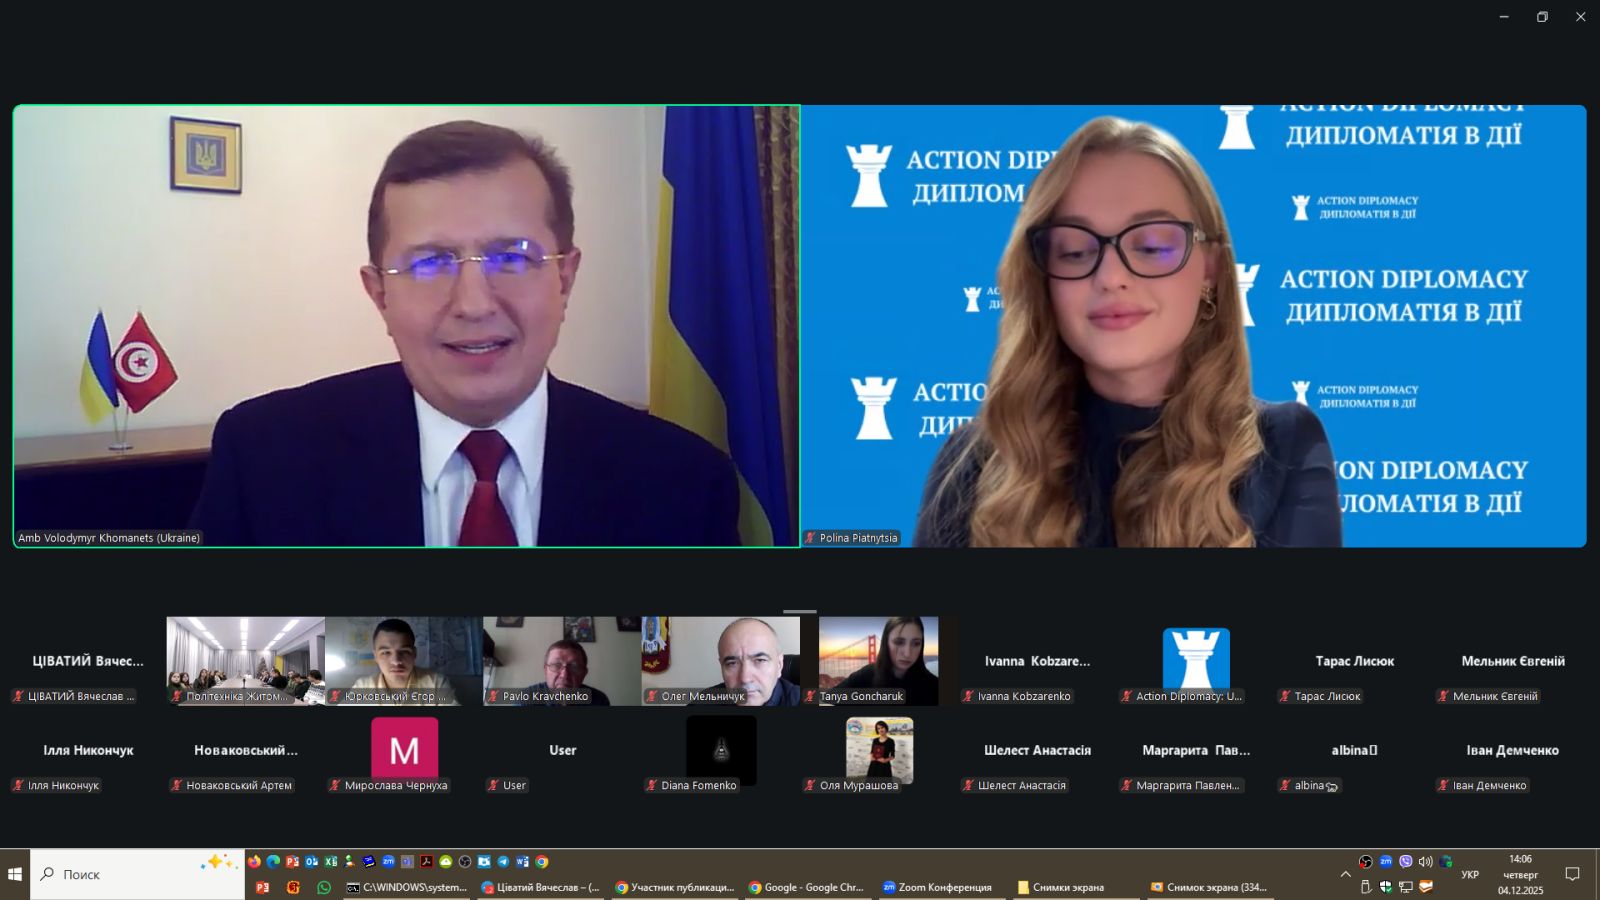
Task: Switch the УКР keyboard language indicator
Action: click(x=1470, y=874)
